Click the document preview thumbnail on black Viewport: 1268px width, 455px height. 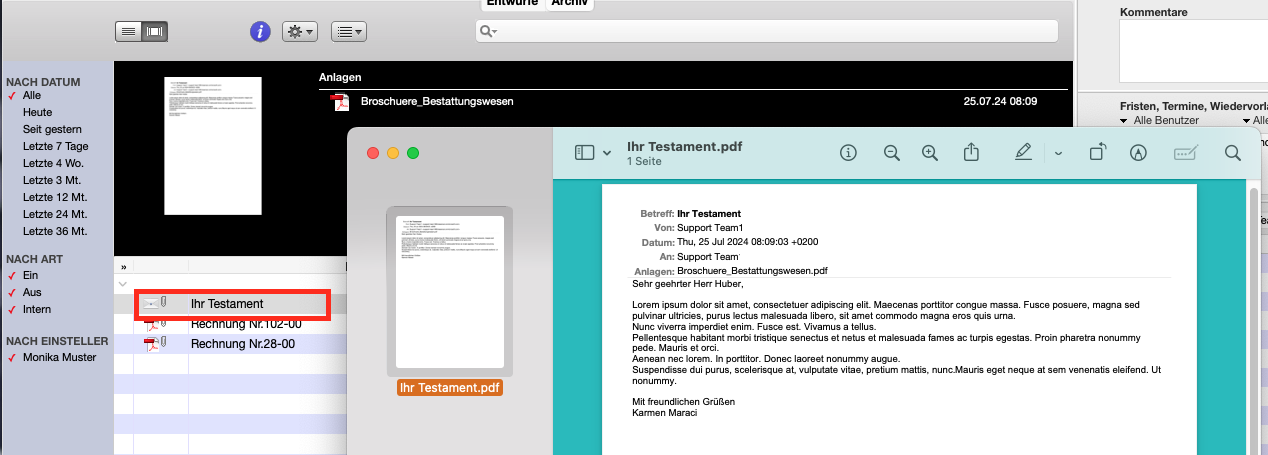pos(212,146)
